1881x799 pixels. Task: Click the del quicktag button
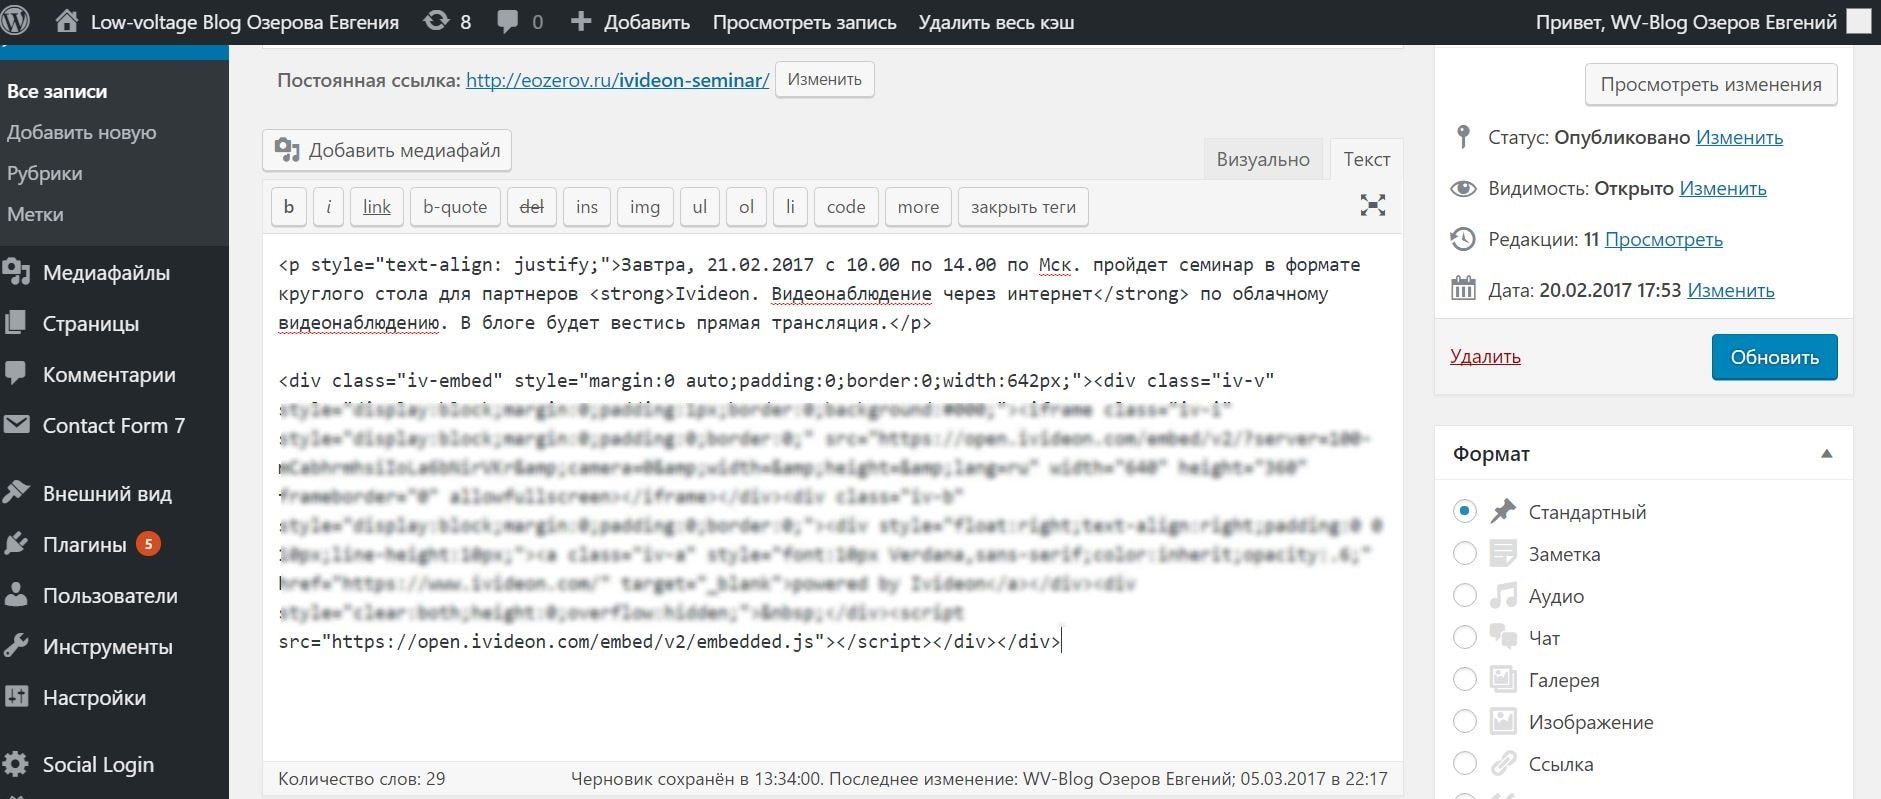pyautogui.click(x=532, y=206)
